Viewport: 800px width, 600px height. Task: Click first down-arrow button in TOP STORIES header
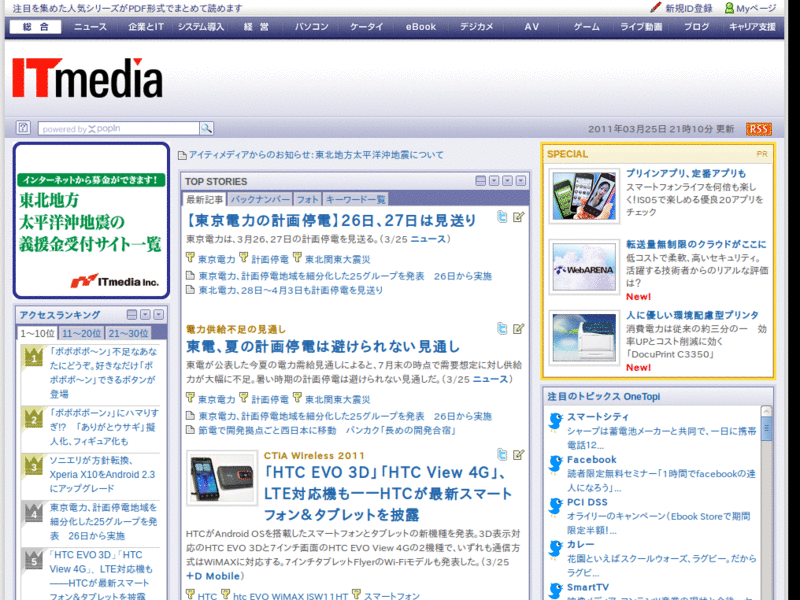pos(494,181)
